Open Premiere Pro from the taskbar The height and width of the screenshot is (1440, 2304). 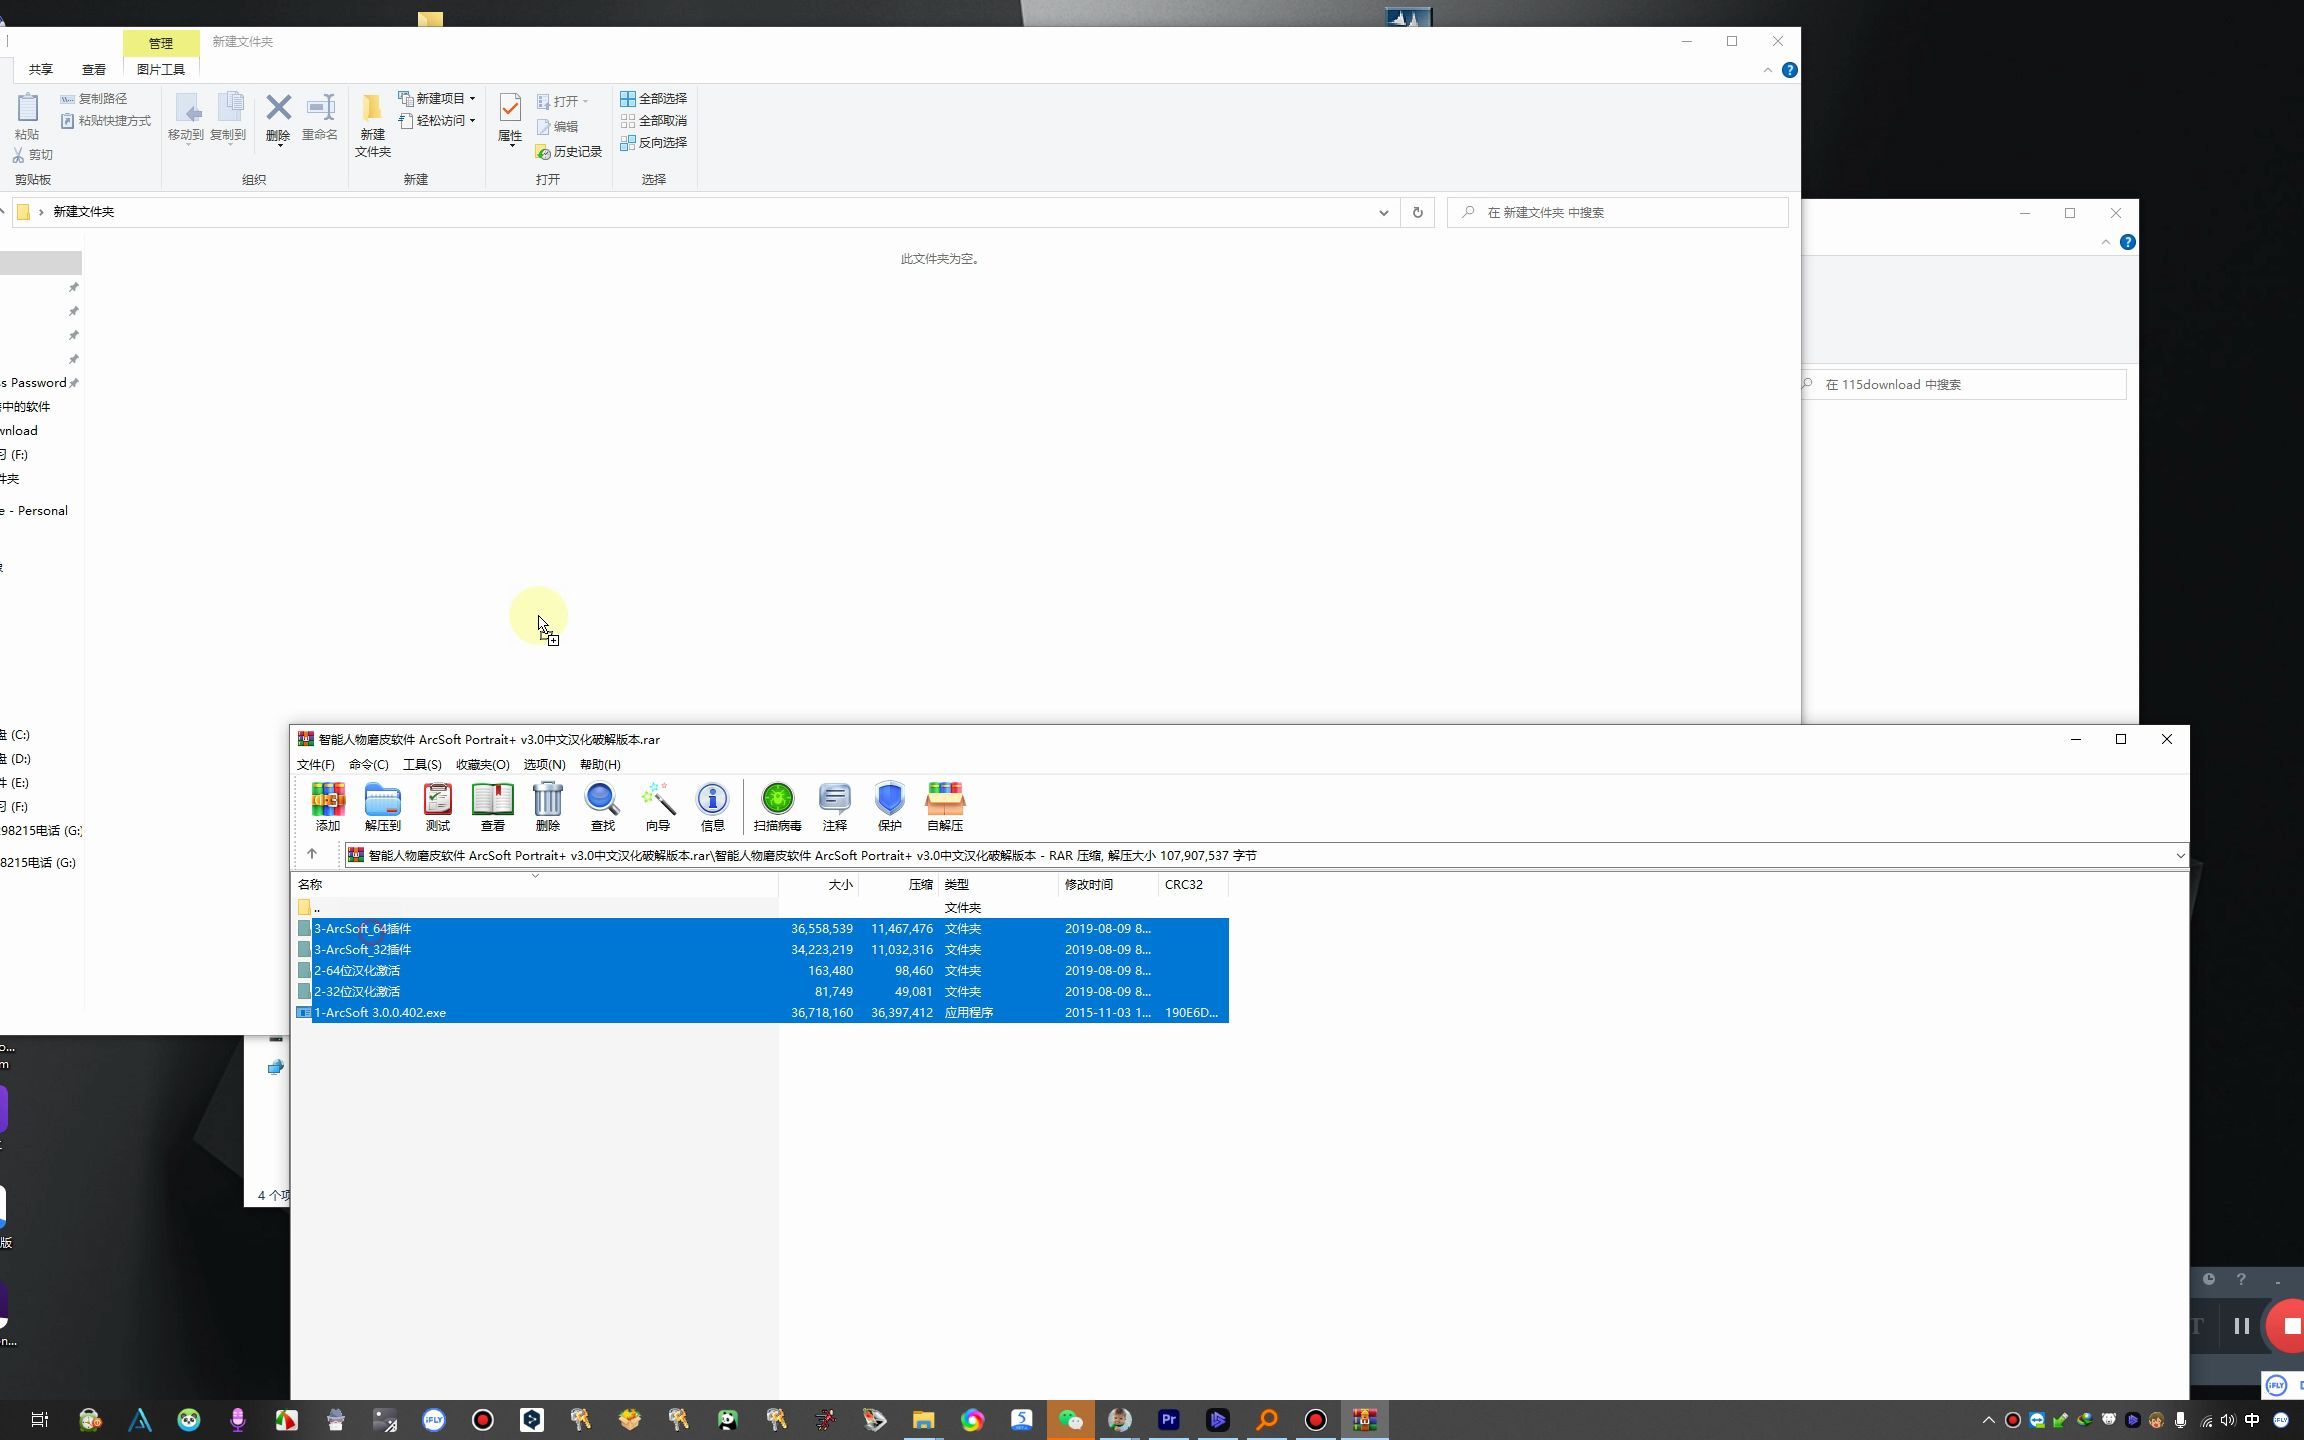pyautogui.click(x=1168, y=1420)
